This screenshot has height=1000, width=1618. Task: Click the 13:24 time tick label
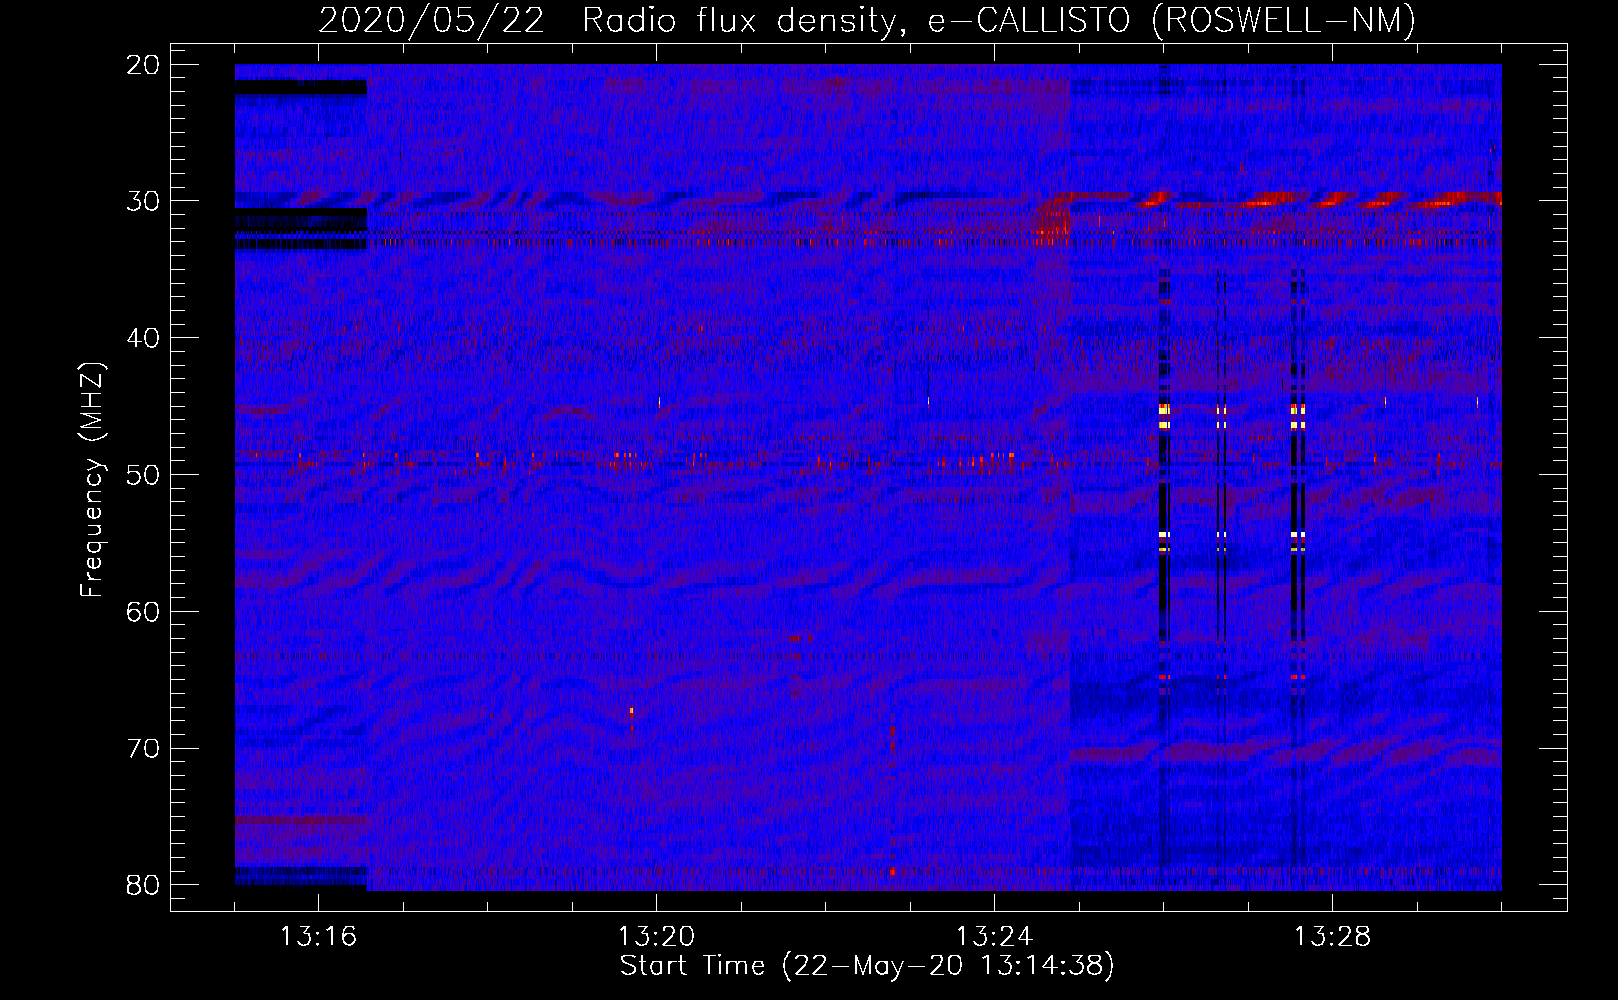[994, 937]
